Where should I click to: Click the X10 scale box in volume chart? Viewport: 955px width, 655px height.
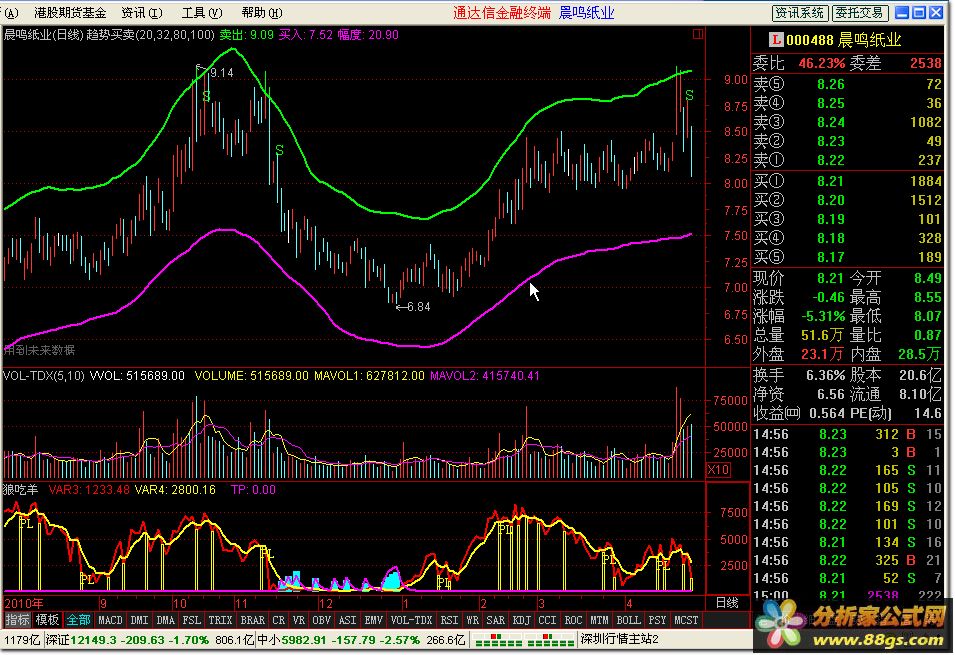click(718, 470)
